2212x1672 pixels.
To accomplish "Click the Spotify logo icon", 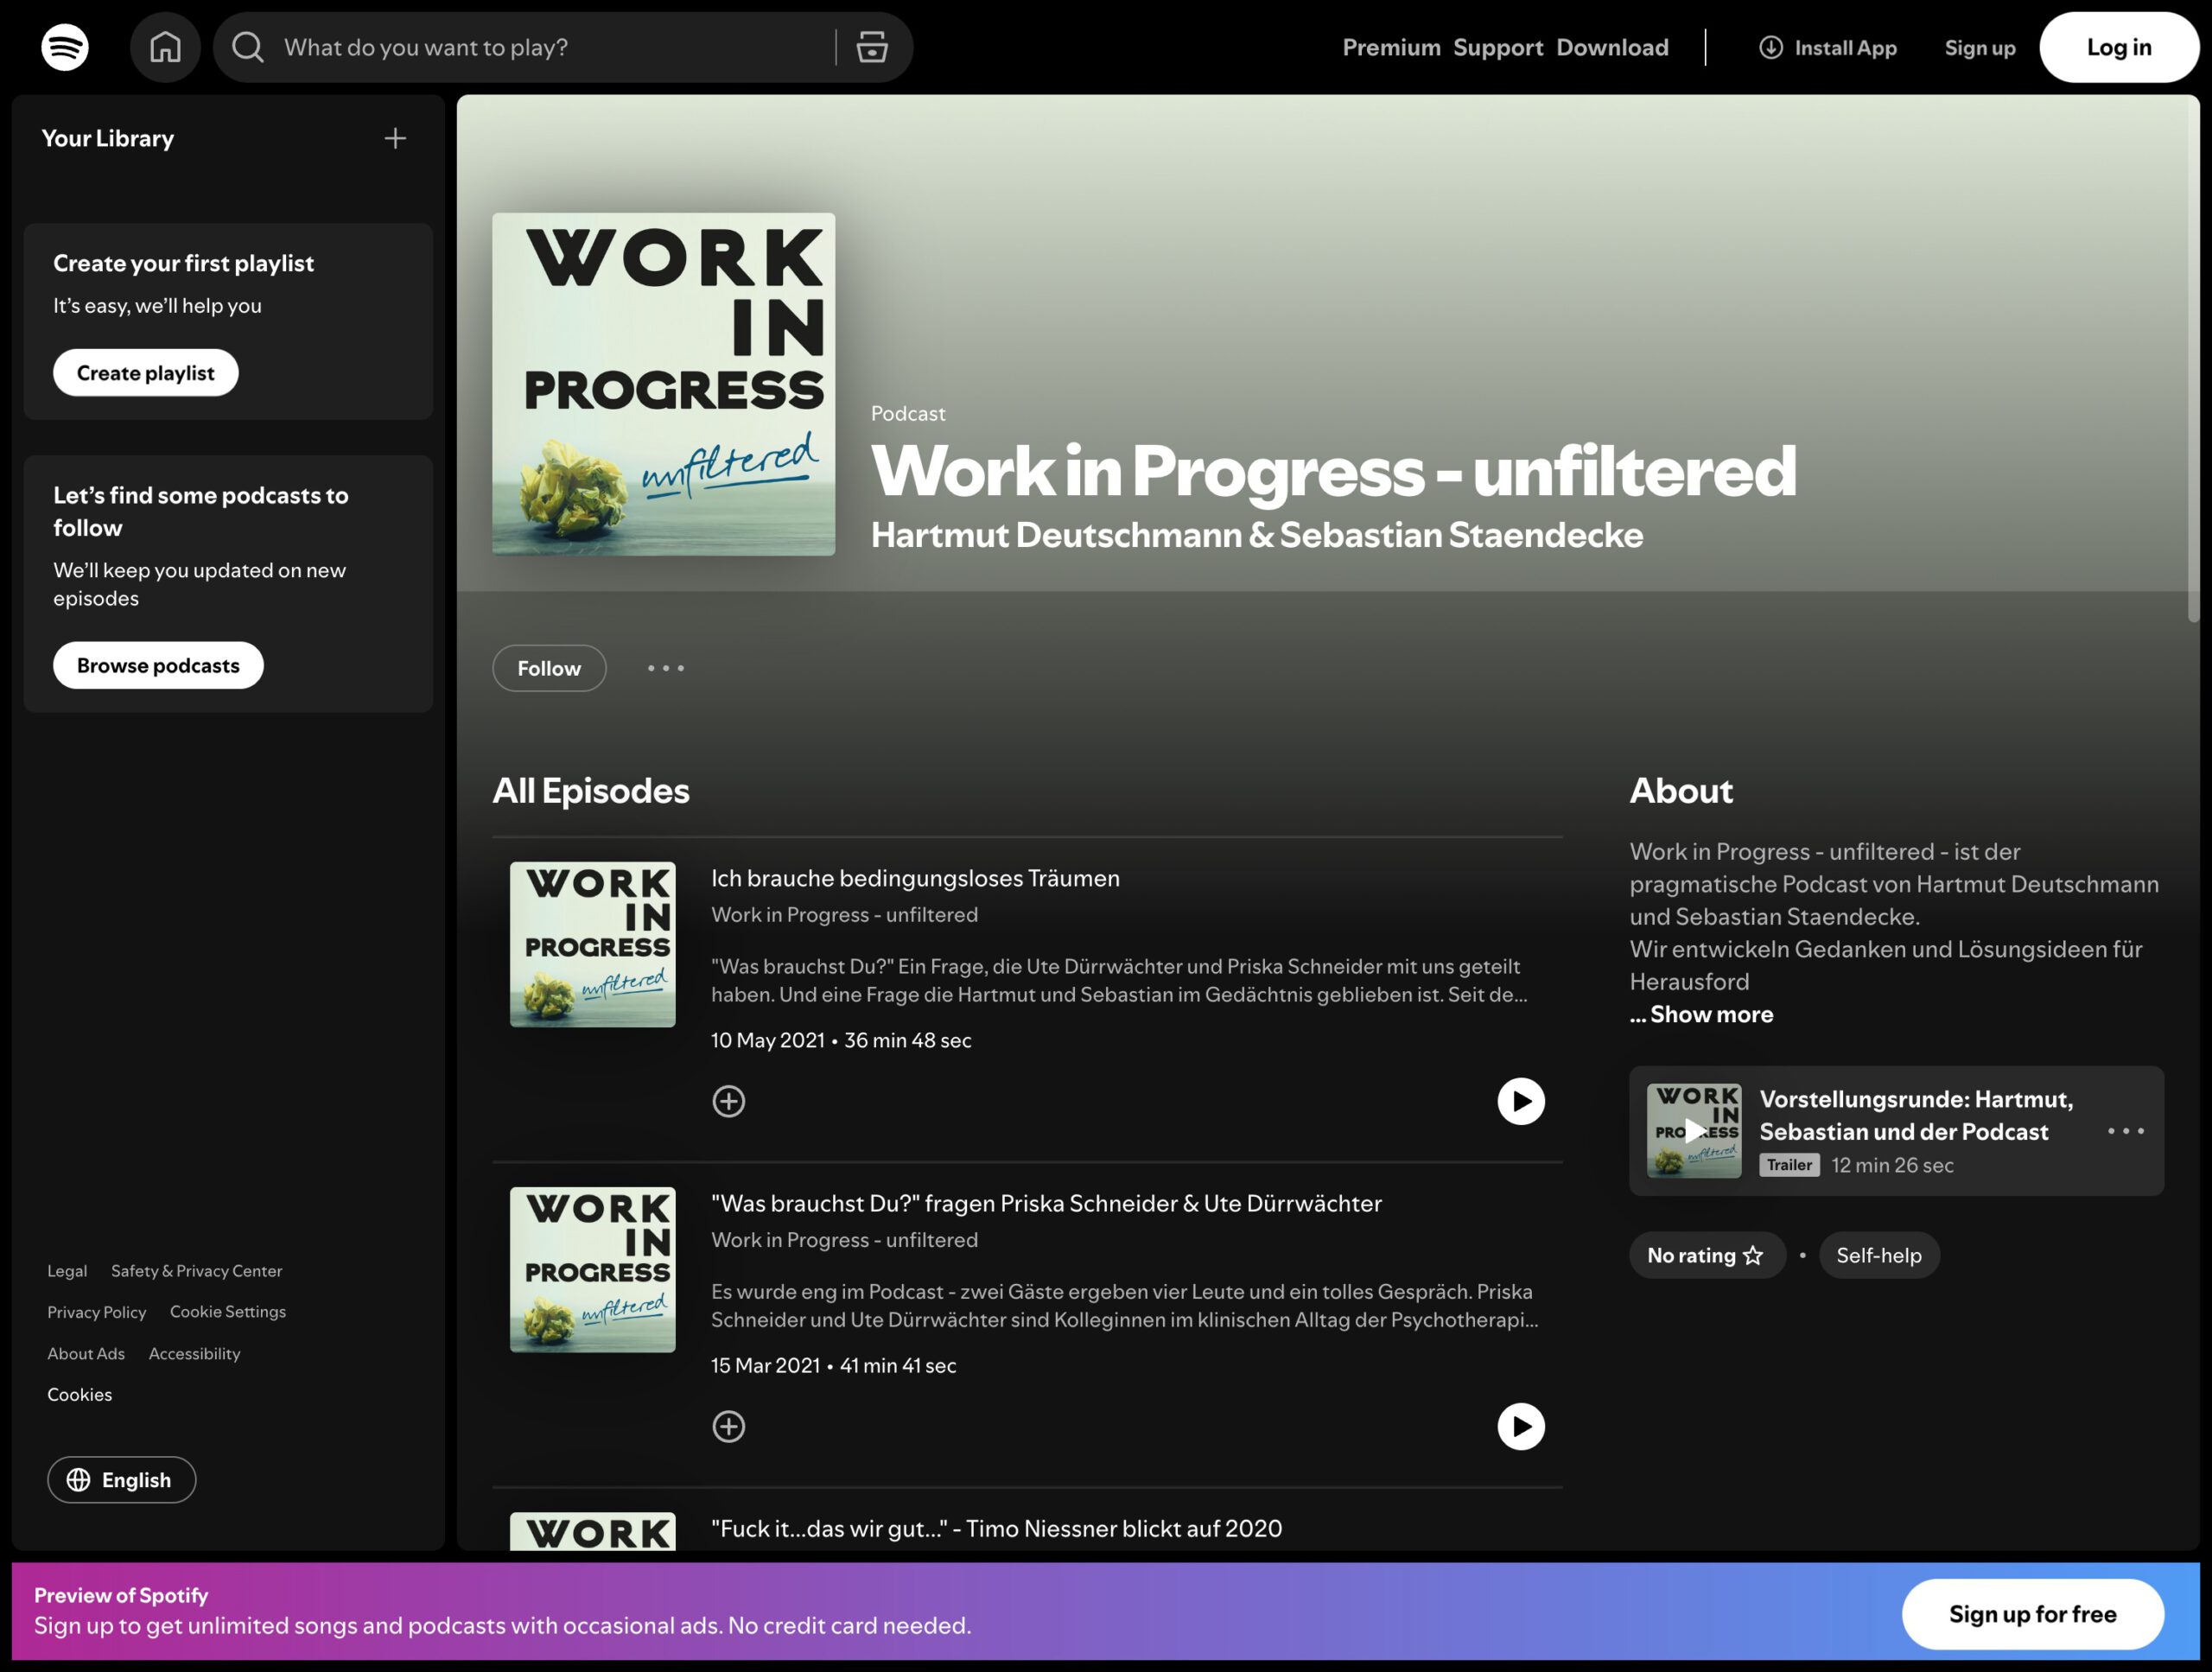I will tap(65, 47).
